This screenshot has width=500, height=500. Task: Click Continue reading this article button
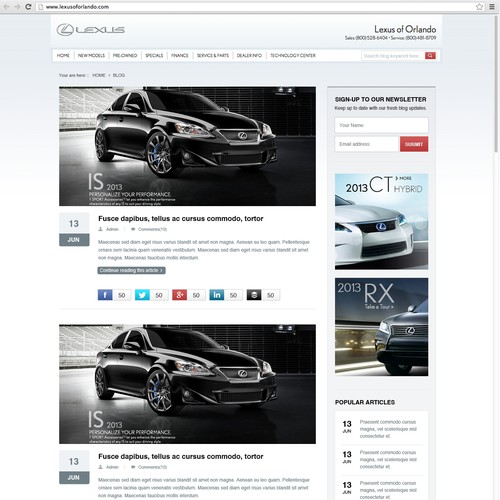click(x=131, y=270)
